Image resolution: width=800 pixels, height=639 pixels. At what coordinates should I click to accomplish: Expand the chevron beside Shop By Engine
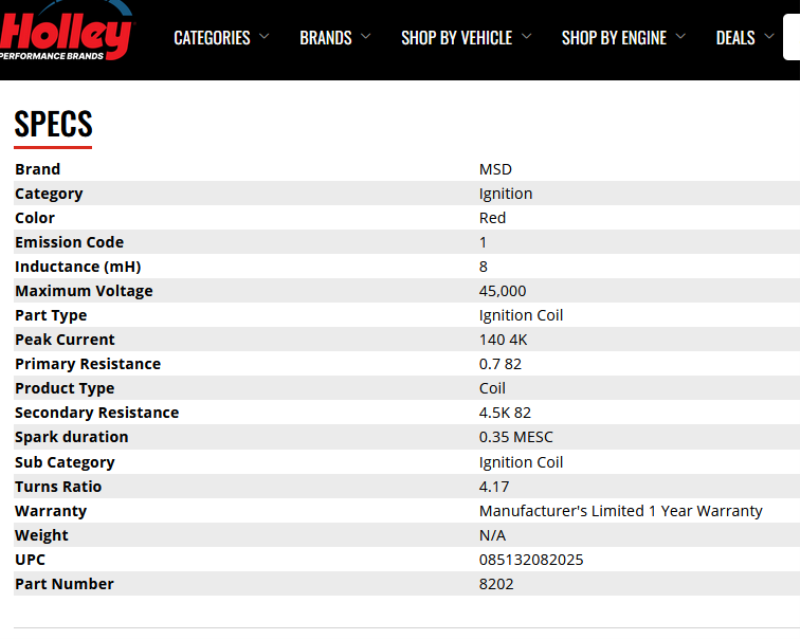click(681, 36)
